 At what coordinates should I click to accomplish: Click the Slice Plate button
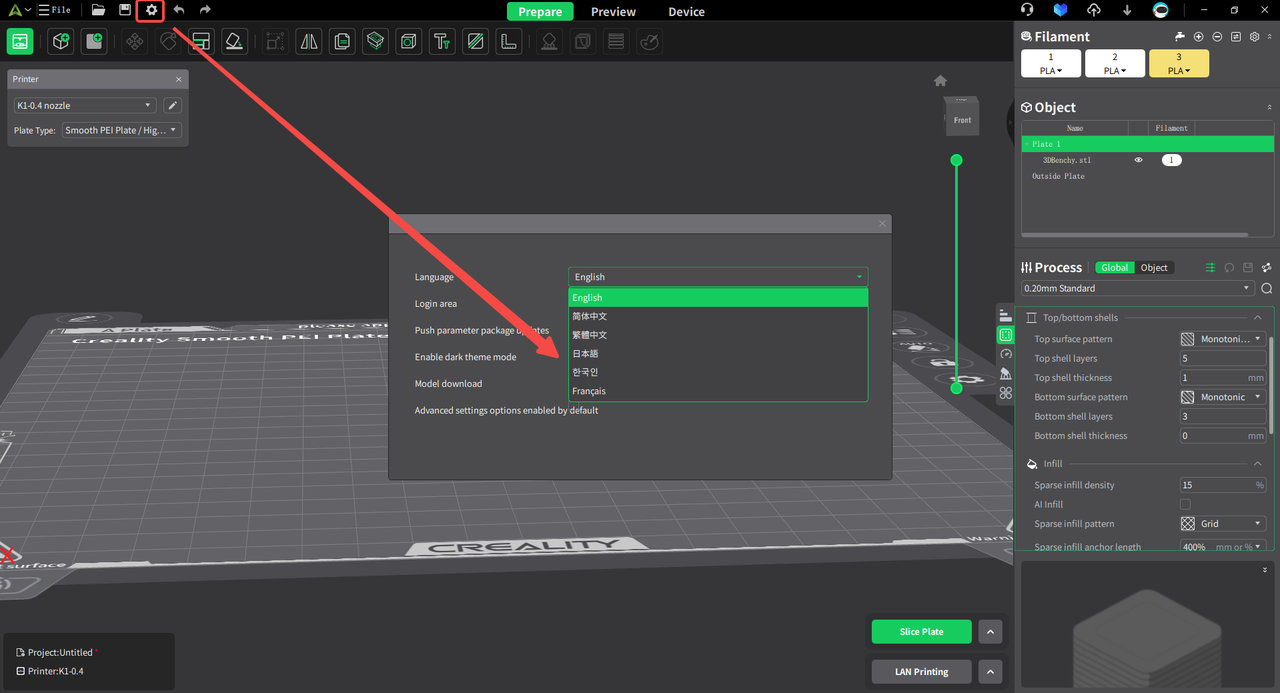point(920,631)
